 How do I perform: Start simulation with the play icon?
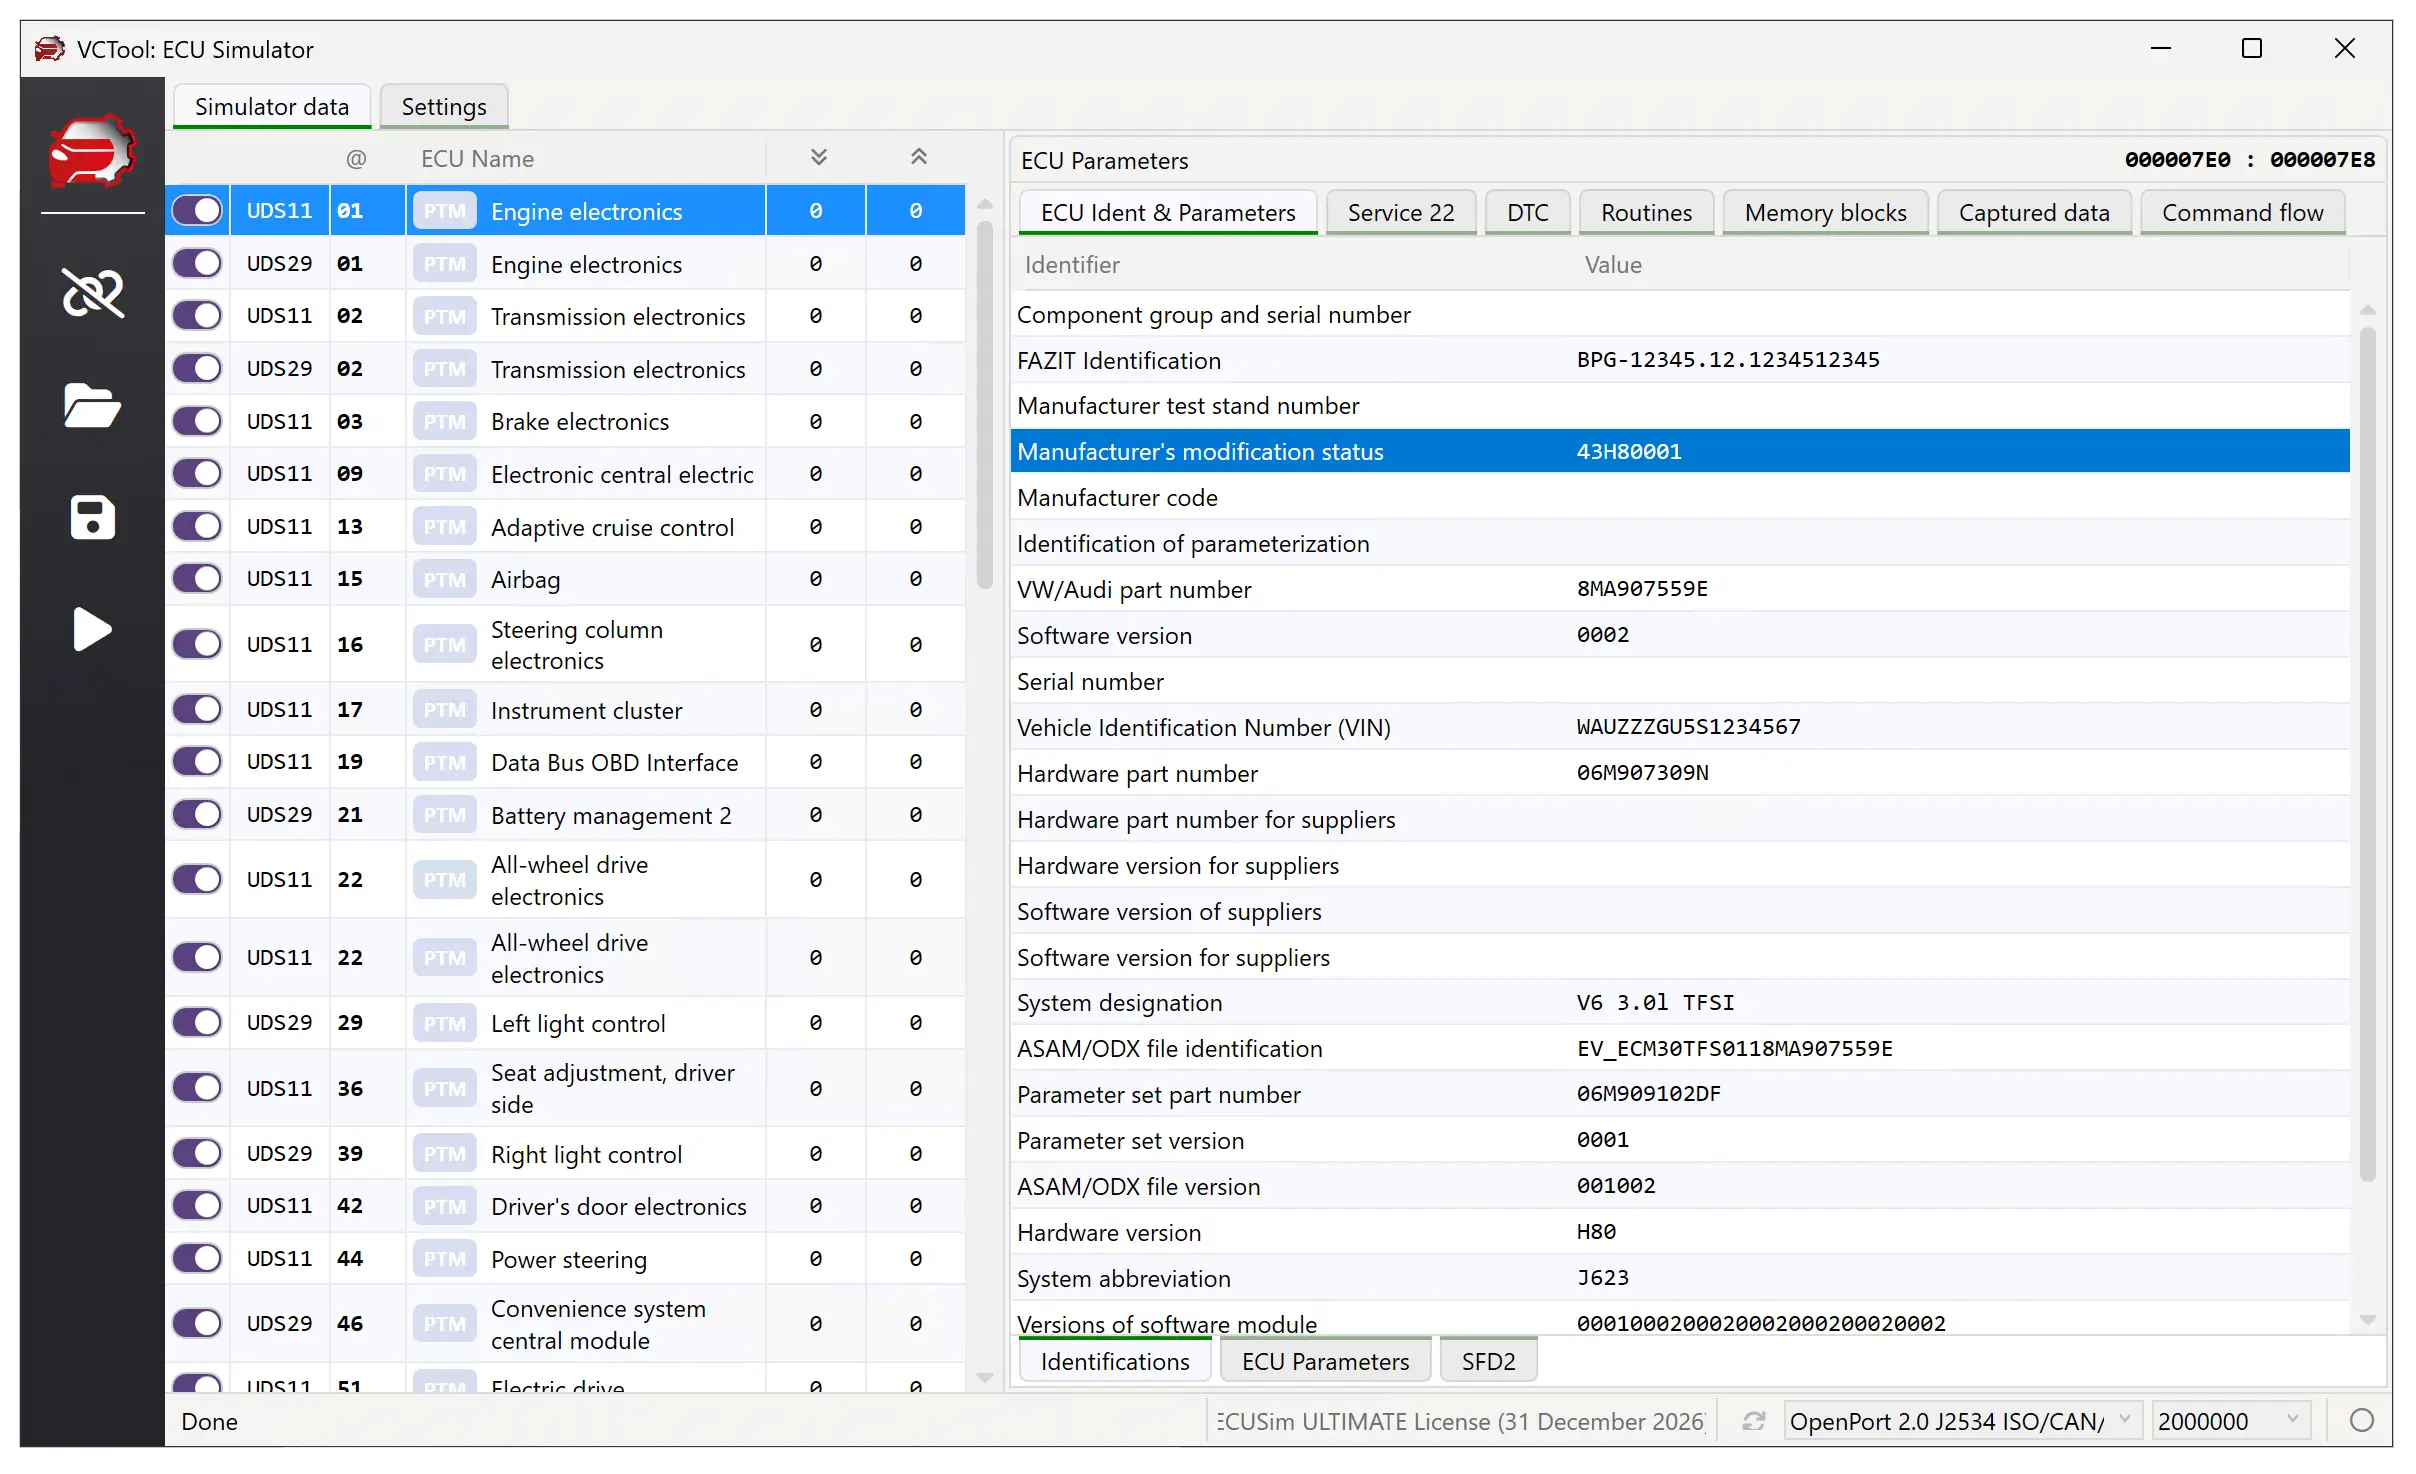point(92,629)
